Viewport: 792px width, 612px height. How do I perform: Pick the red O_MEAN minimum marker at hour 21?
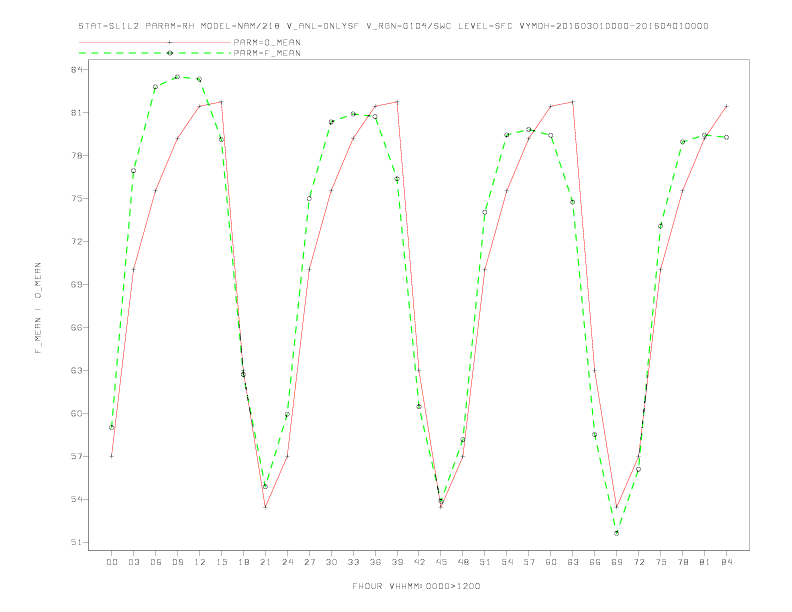coord(265,507)
